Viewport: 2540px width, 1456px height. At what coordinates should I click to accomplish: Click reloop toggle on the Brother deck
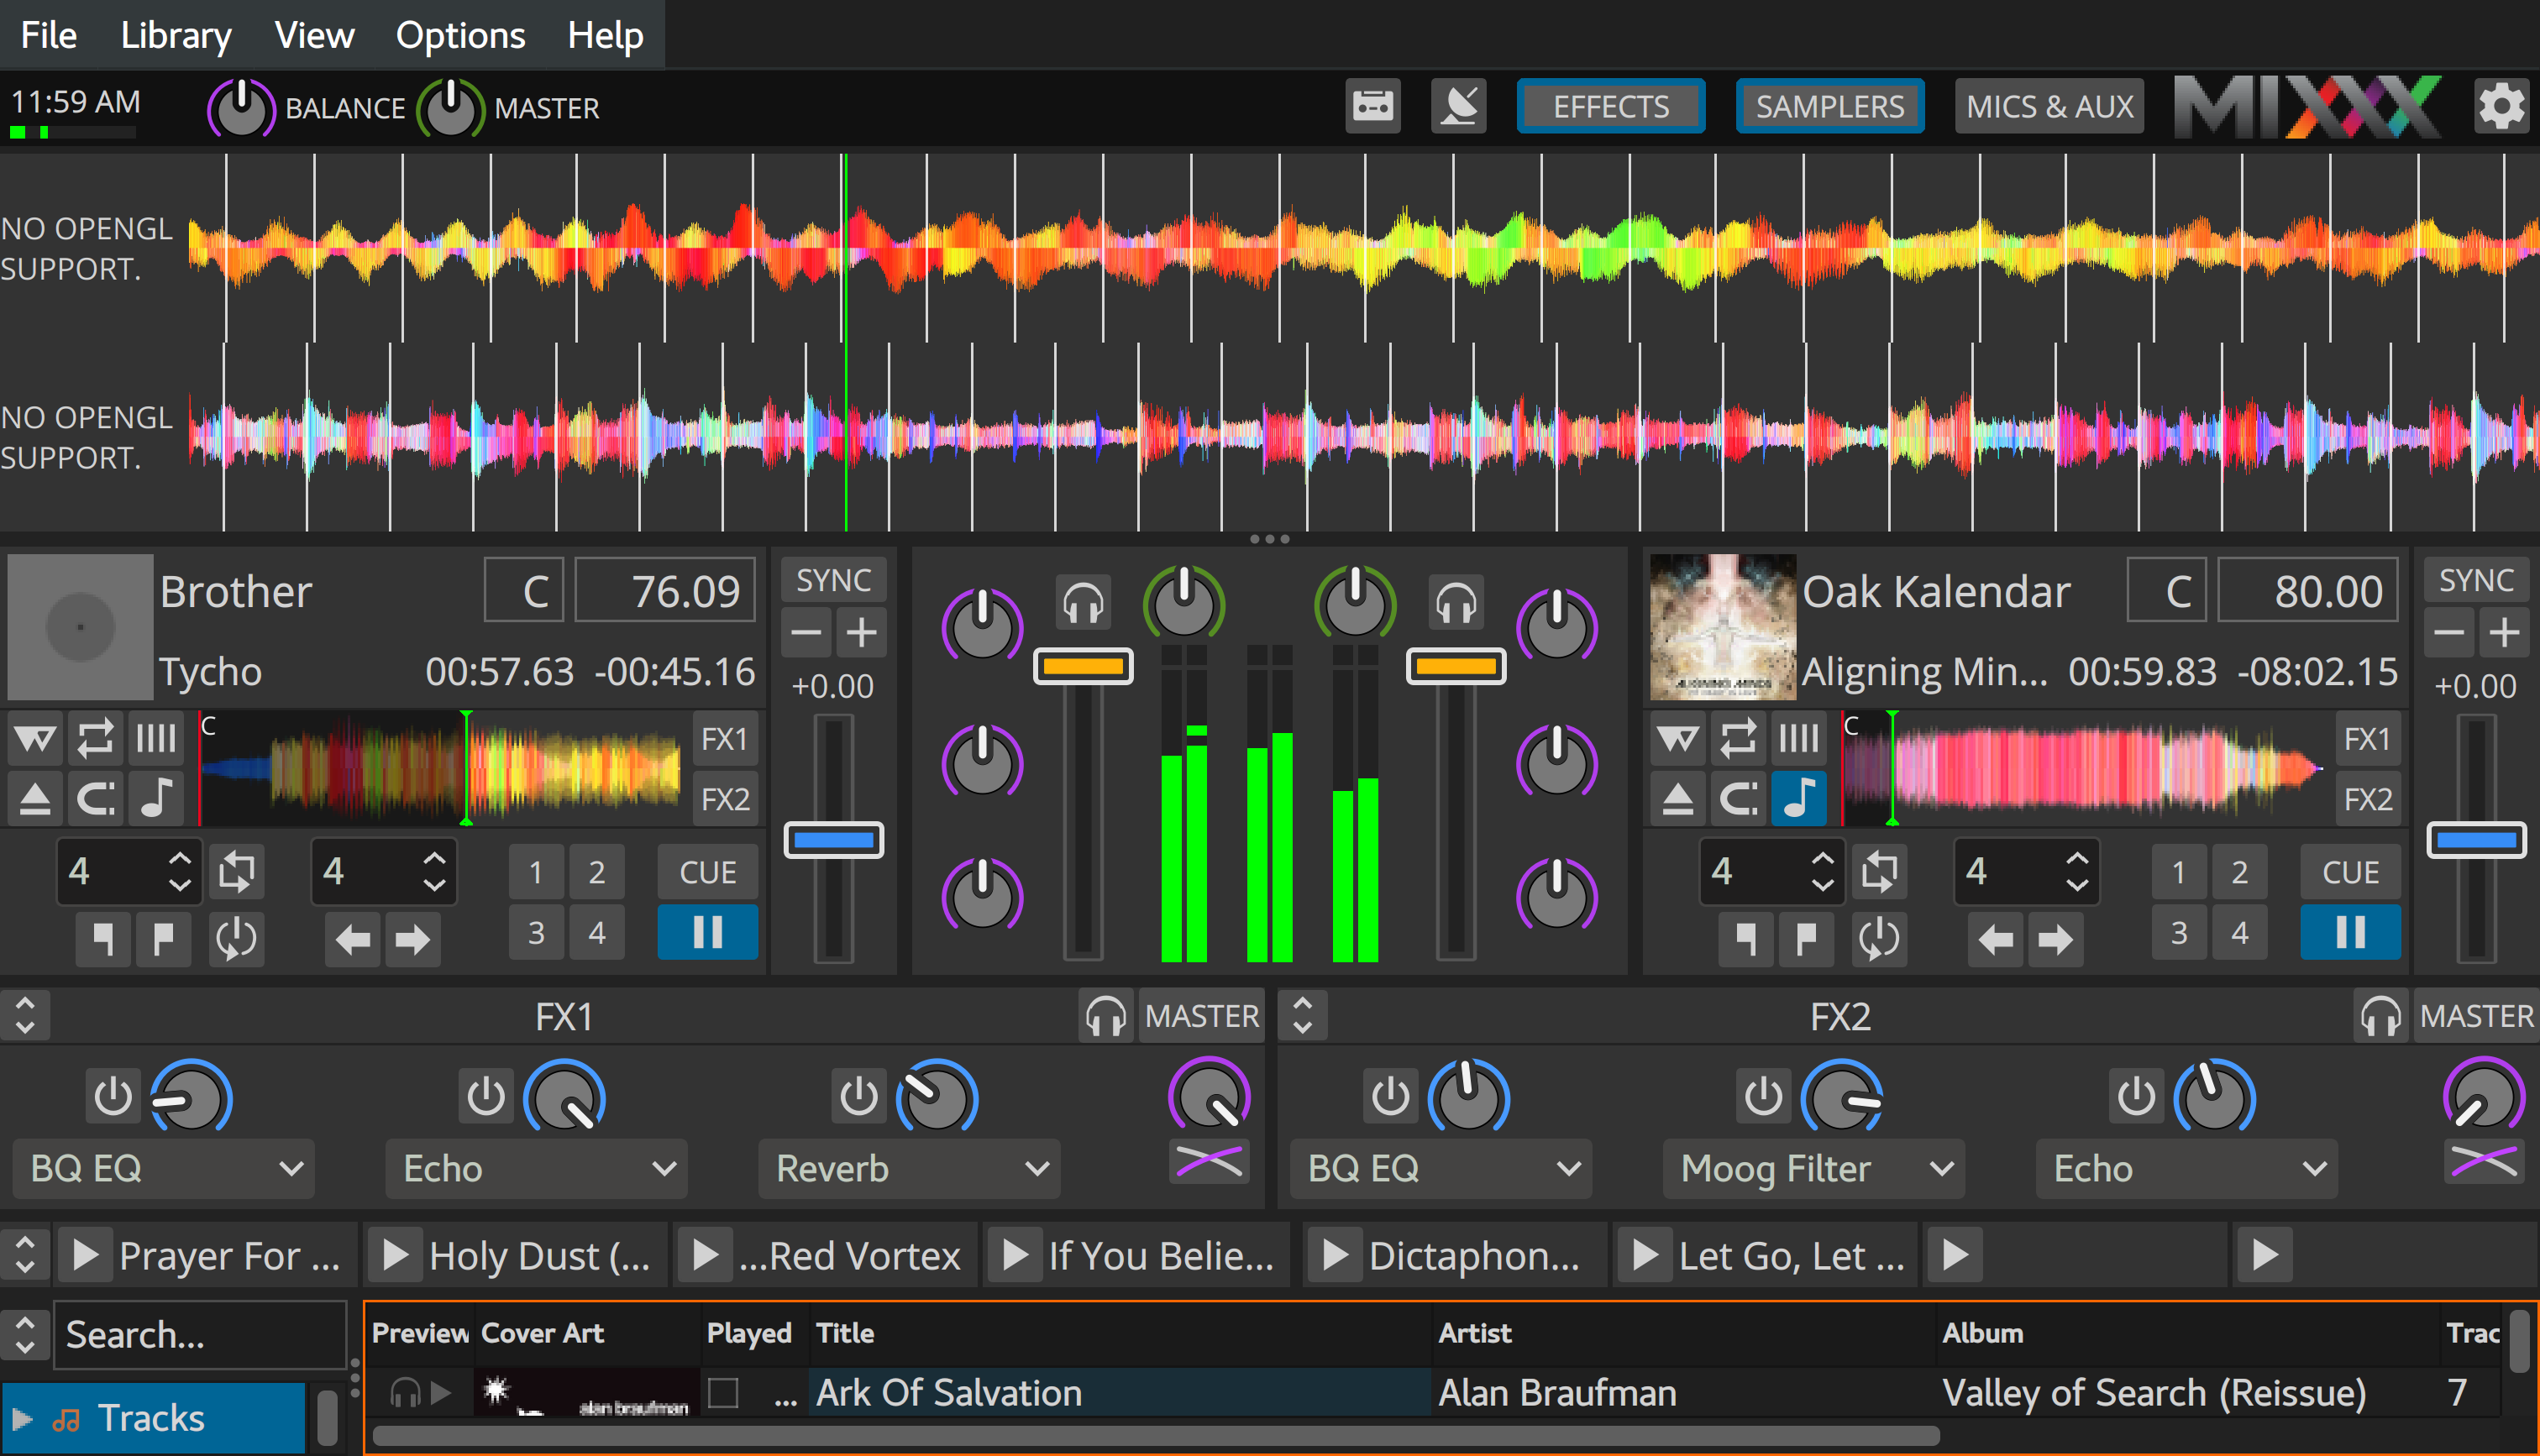(237, 939)
